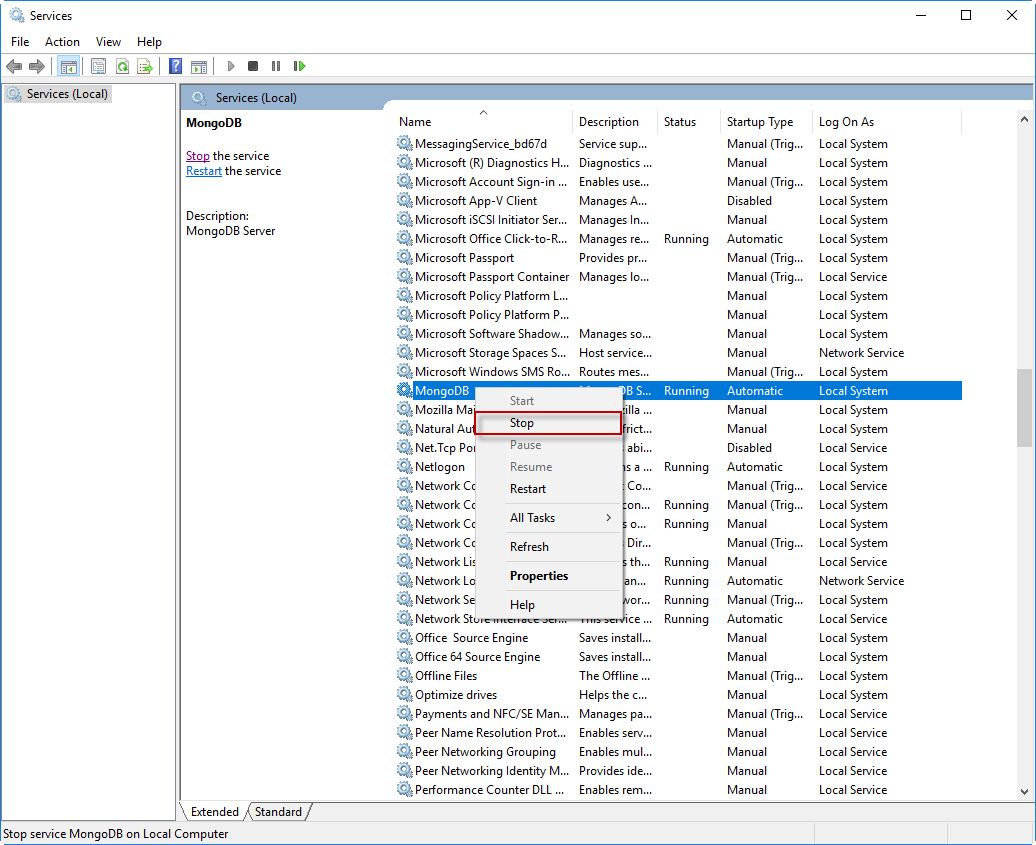Image resolution: width=1036 pixels, height=845 pixels.
Task: Click the Export List toolbar icon
Action: (145, 66)
